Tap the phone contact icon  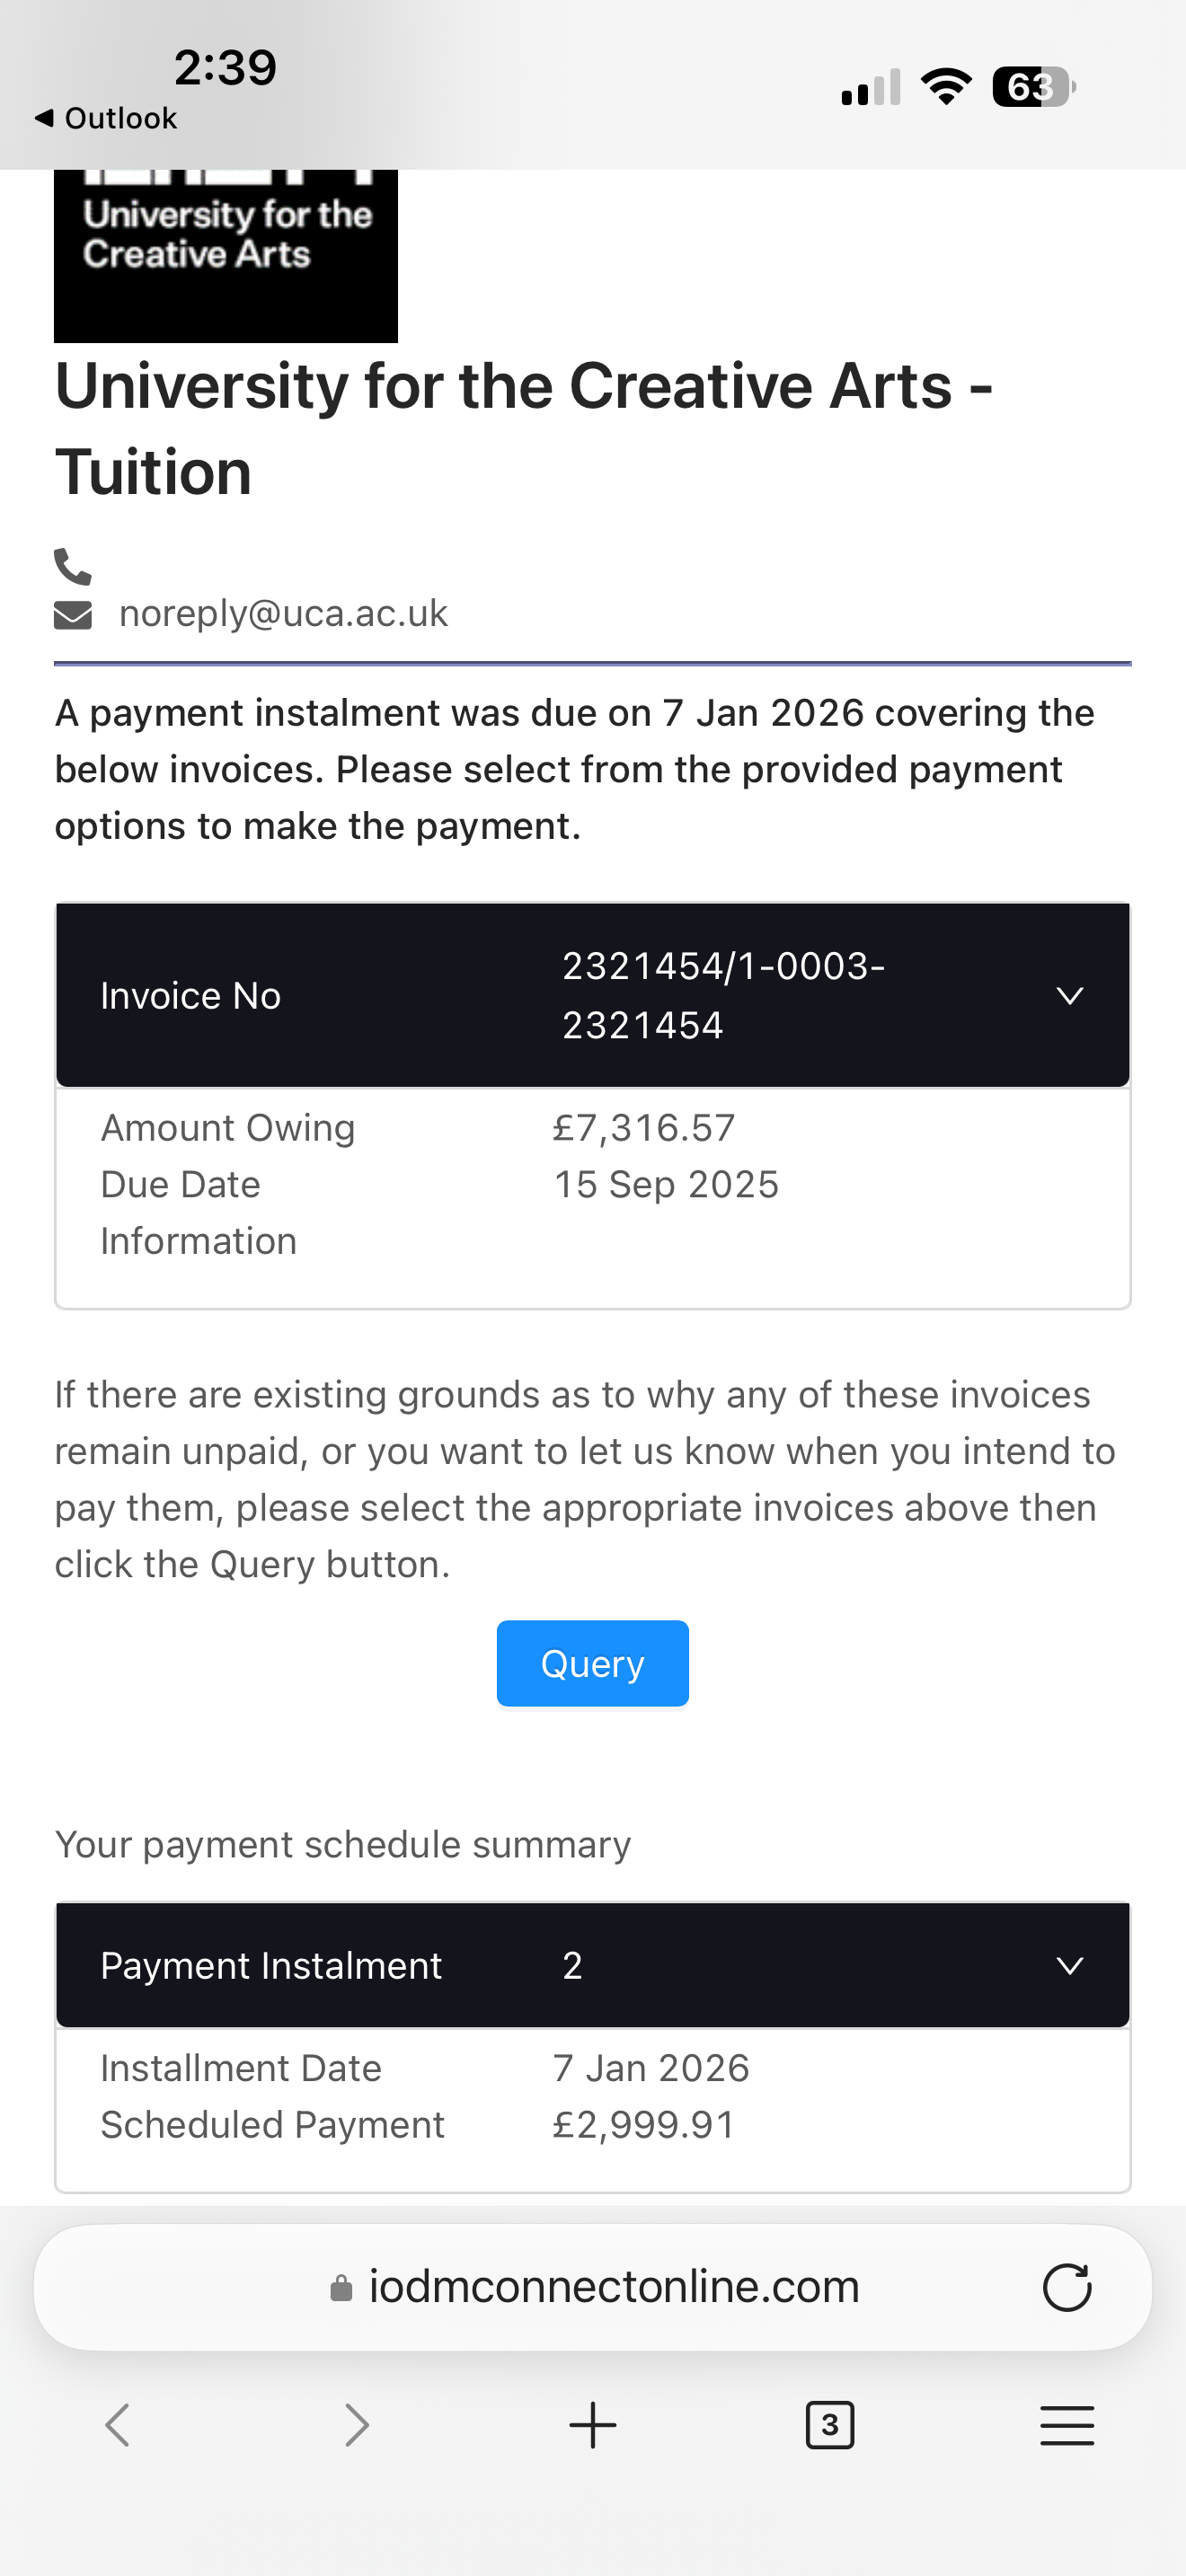point(72,567)
